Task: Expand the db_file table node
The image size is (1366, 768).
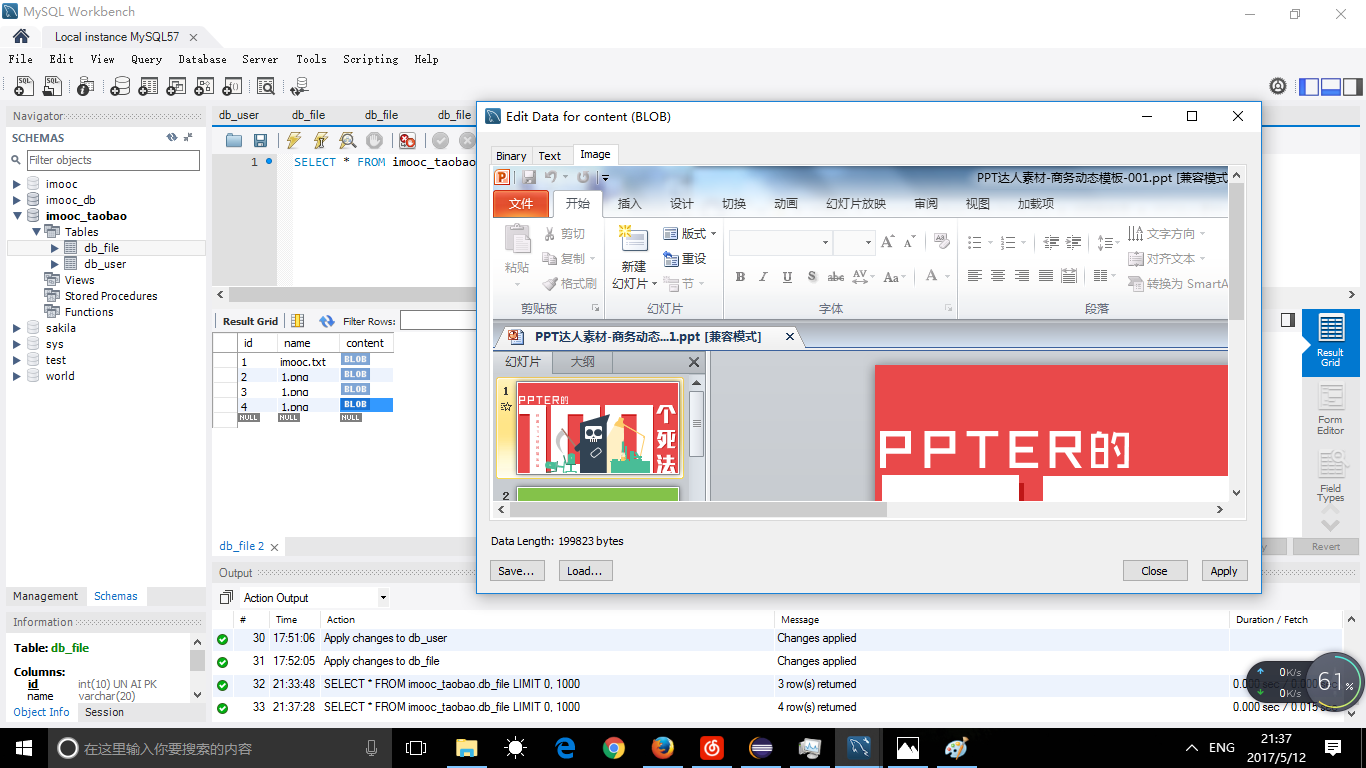Action: tap(55, 248)
